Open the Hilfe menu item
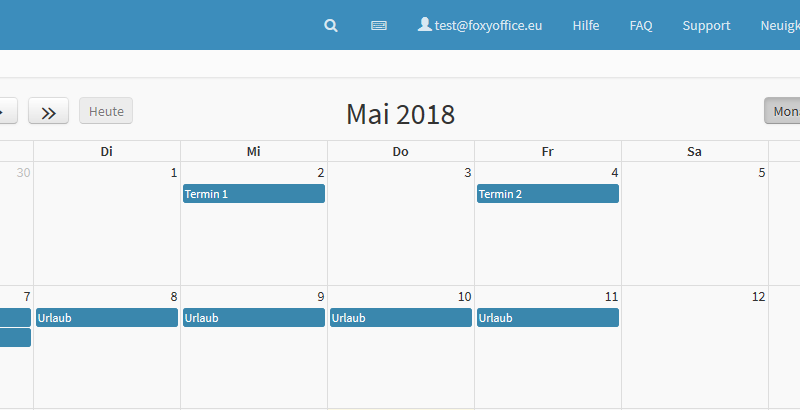Image resolution: width=800 pixels, height=410 pixels. coord(586,26)
